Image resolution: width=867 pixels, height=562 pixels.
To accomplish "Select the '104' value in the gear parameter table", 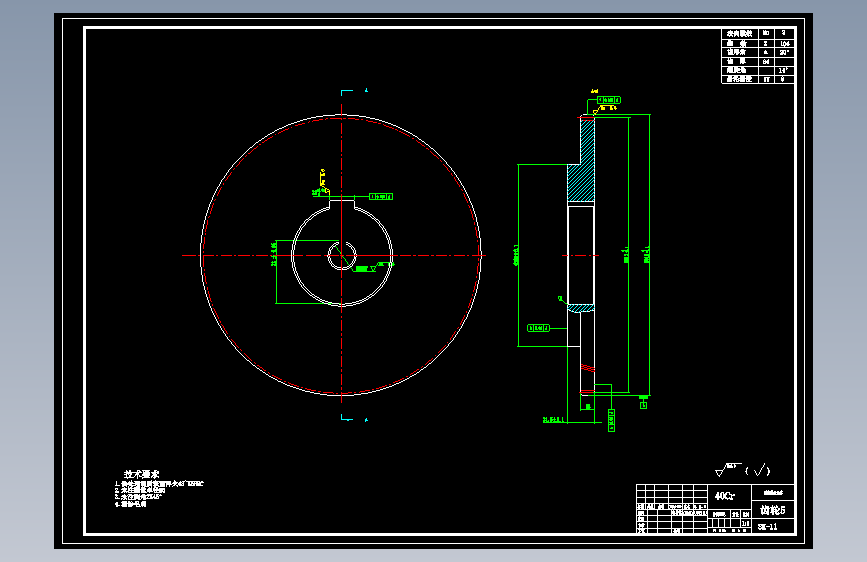I will (x=785, y=43).
